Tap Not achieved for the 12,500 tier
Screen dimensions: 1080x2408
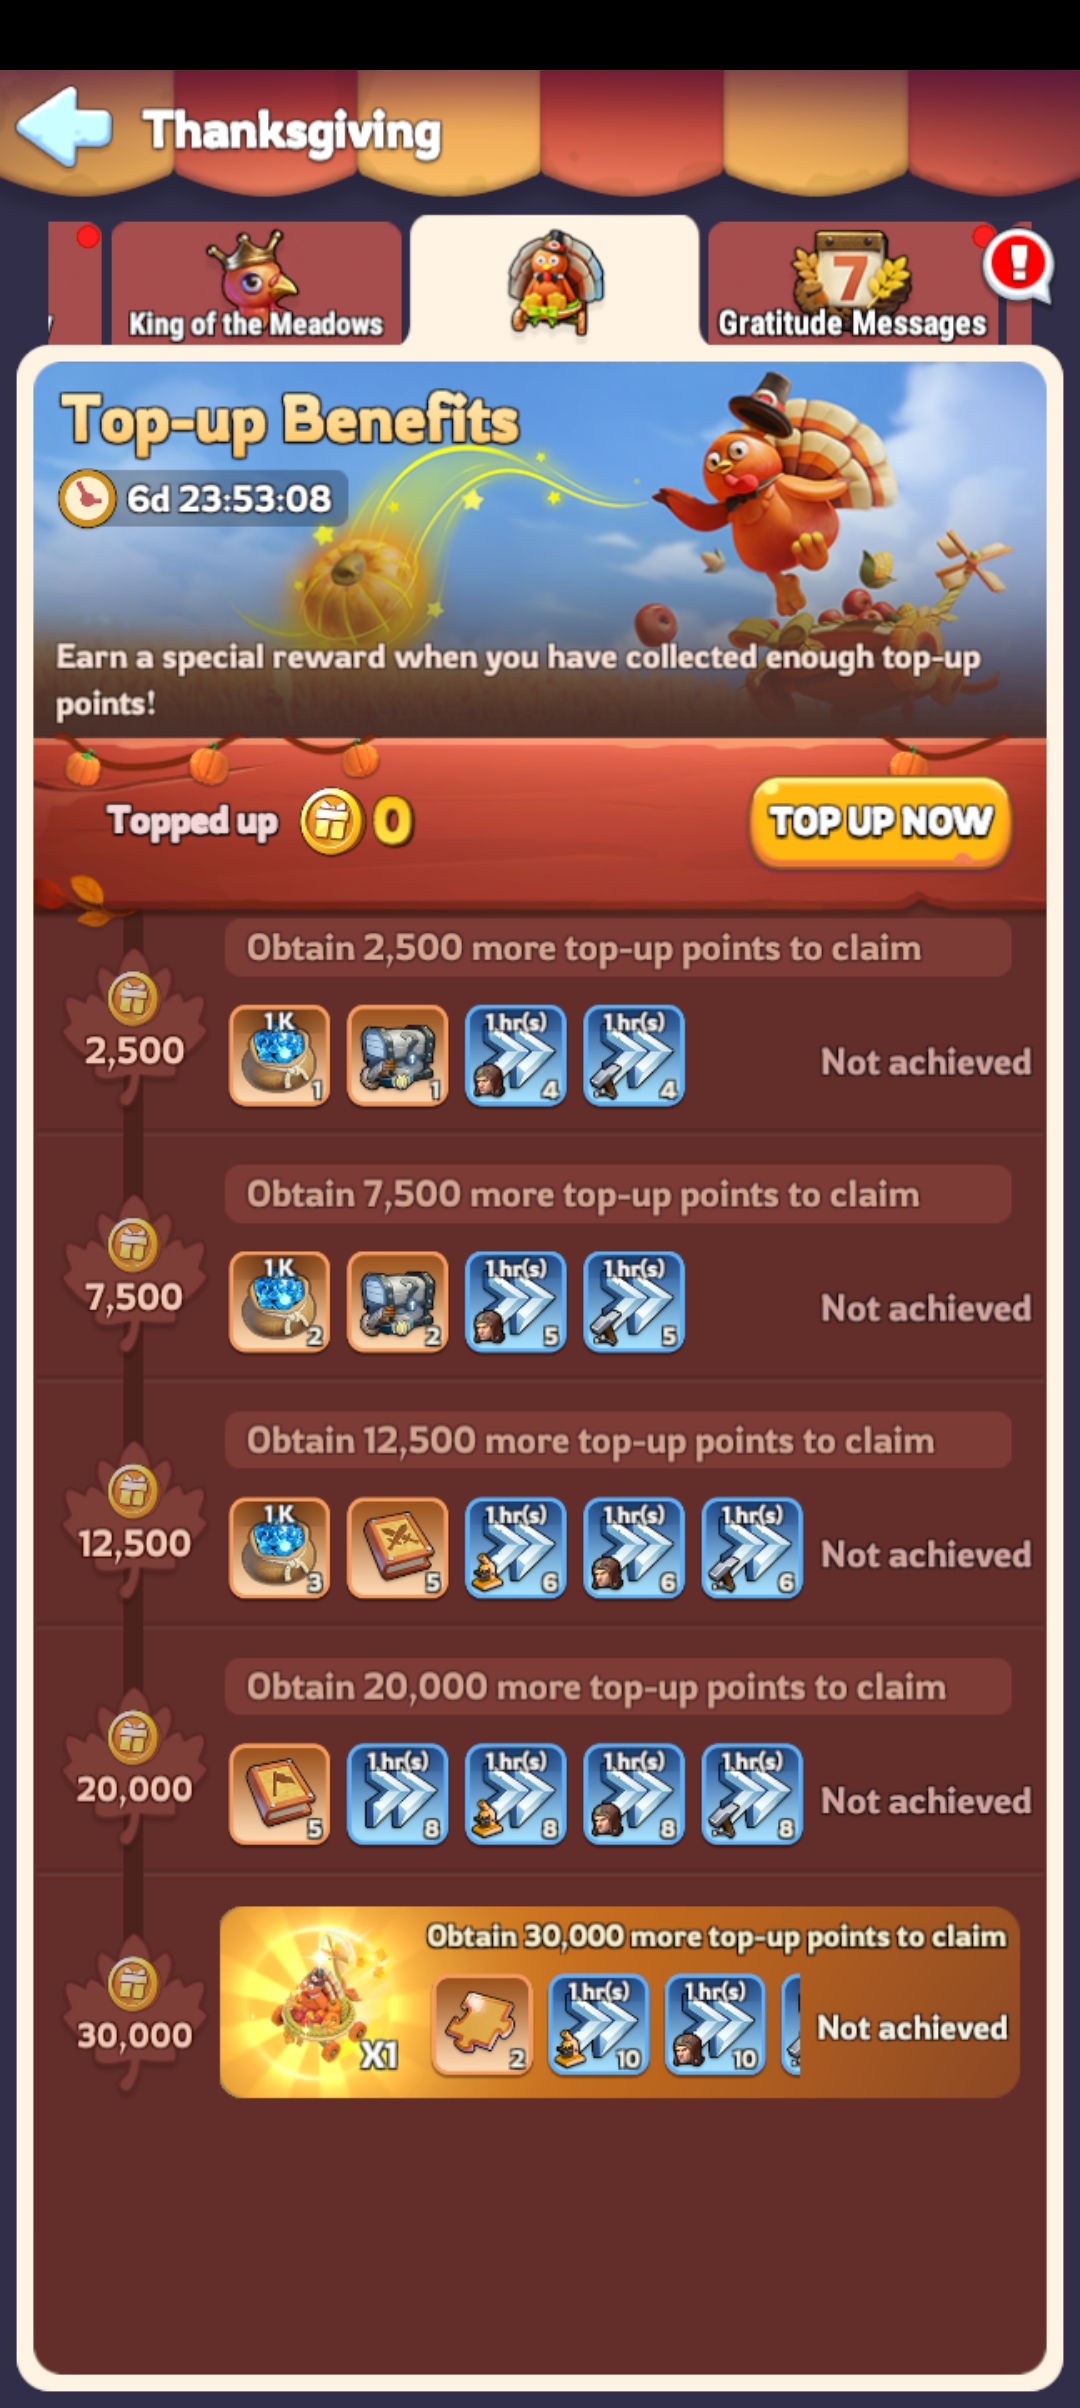coord(926,1554)
